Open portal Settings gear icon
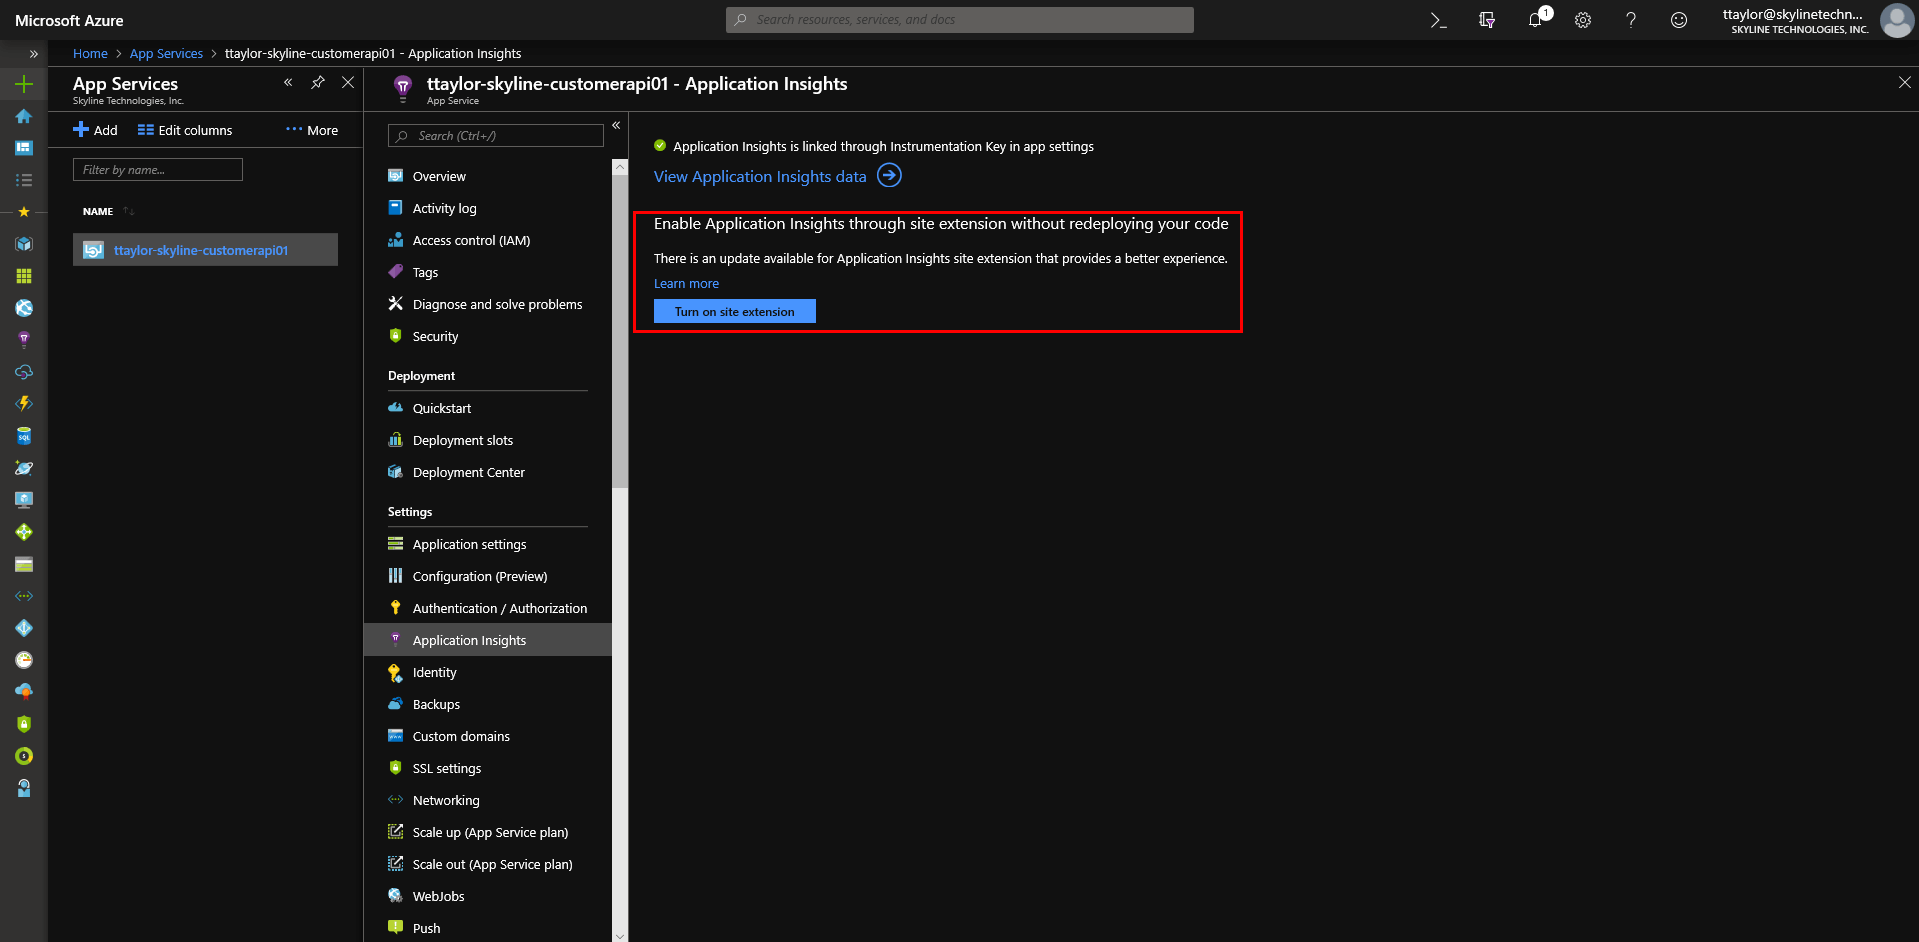Image resolution: width=1919 pixels, height=942 pixels. click(x=1583, y=20)
